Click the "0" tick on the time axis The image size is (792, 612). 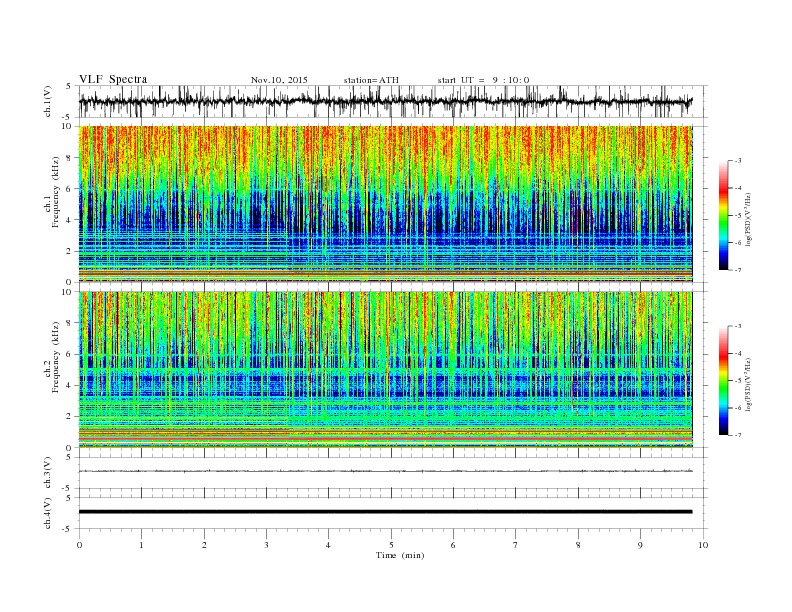coord(79,545)
